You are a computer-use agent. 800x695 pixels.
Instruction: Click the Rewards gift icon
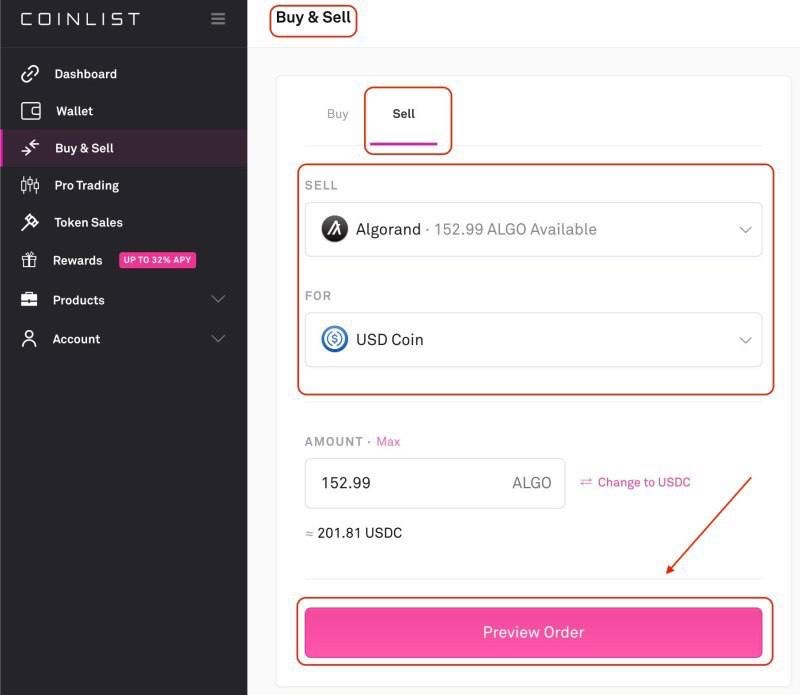pyautogui.click(x=30, y=260)
